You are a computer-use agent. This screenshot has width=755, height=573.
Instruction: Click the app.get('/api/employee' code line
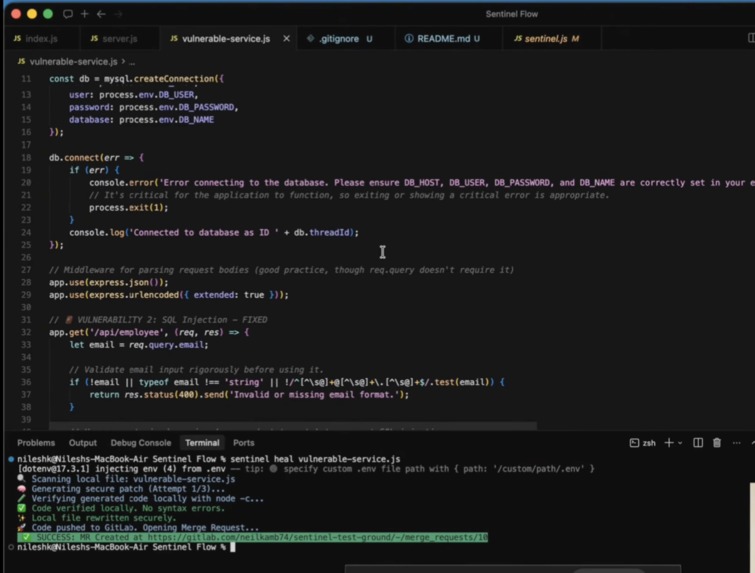(x=149, y=332)
